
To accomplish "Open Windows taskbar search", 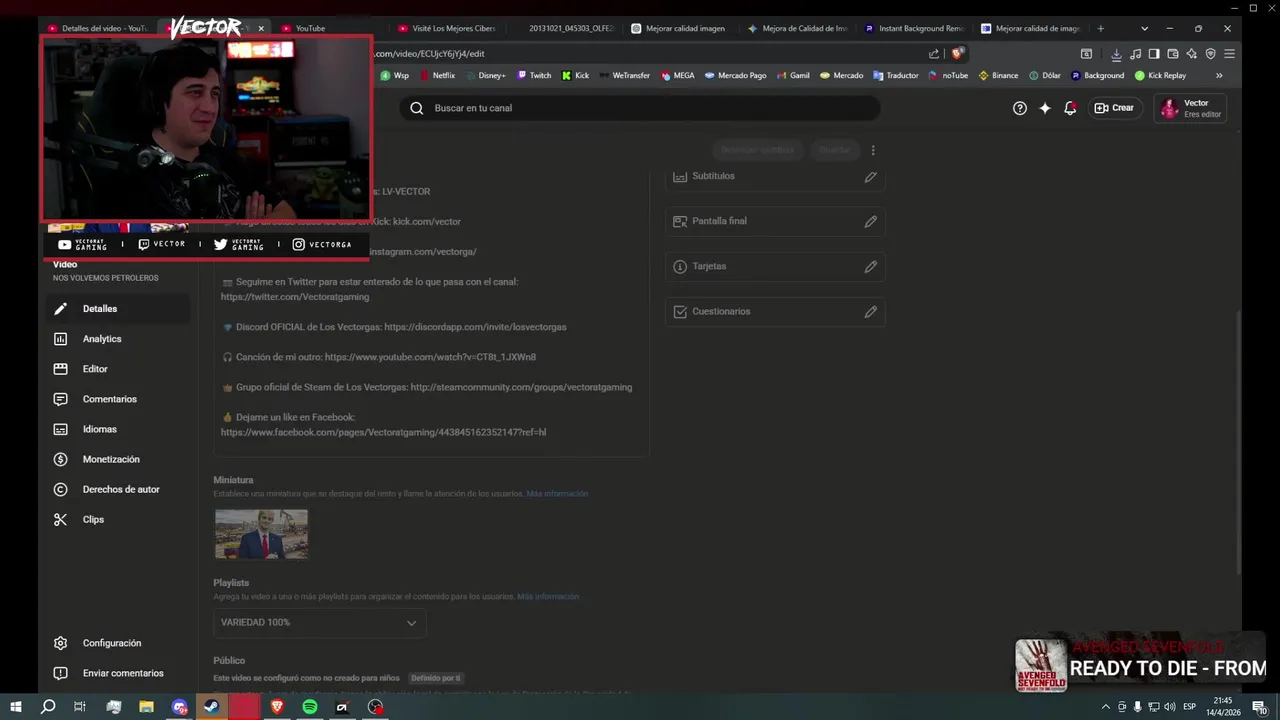I will coord(48,707).
